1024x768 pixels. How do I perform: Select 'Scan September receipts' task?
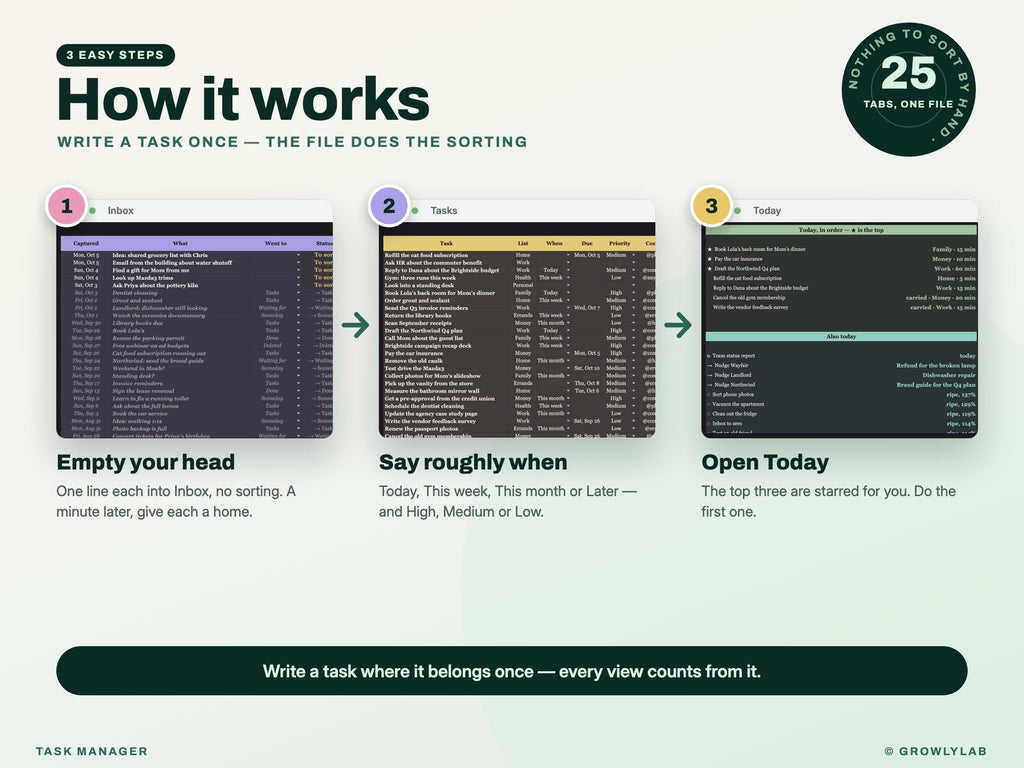418,323
